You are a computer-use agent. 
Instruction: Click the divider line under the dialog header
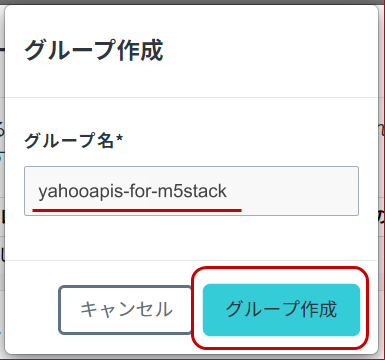(x=191, y=97)
